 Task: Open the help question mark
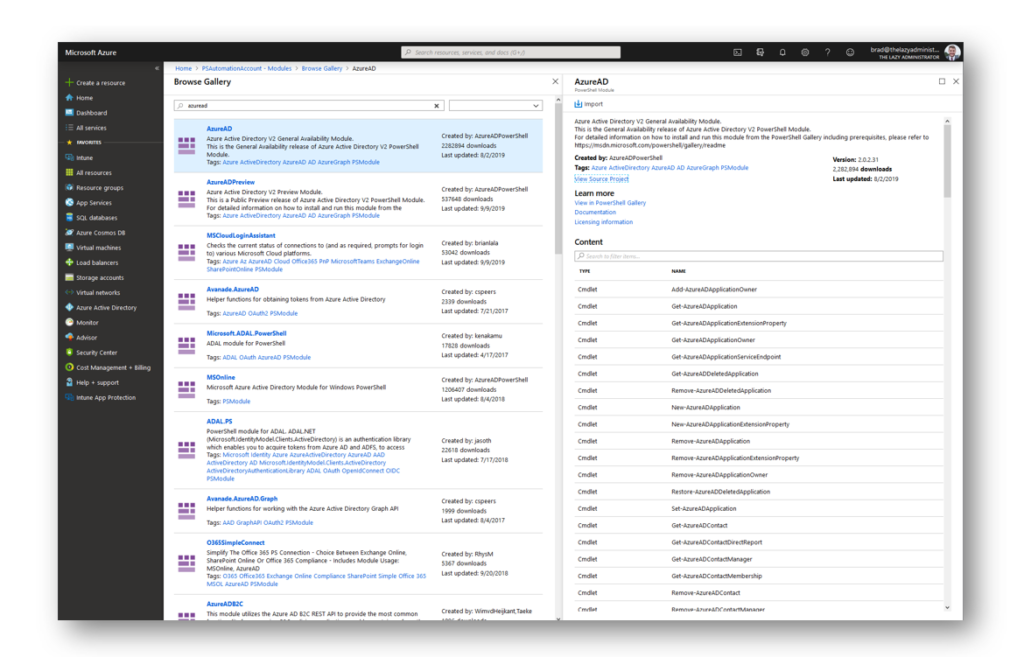click(x=827, y=52)
